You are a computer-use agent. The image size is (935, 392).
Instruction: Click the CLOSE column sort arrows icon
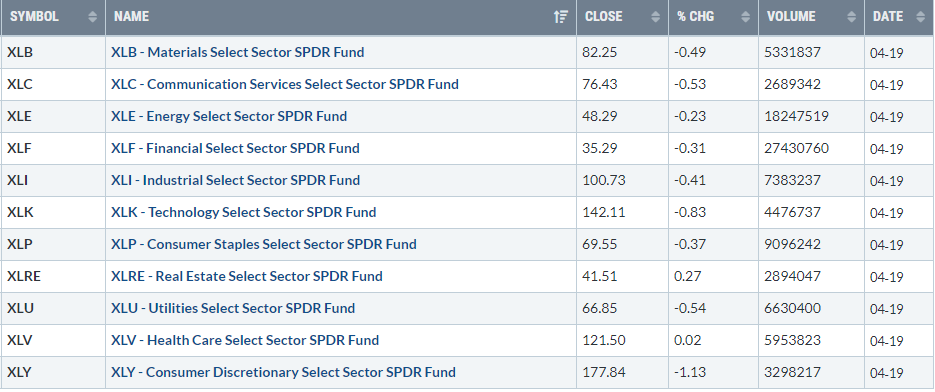[656, 17]
